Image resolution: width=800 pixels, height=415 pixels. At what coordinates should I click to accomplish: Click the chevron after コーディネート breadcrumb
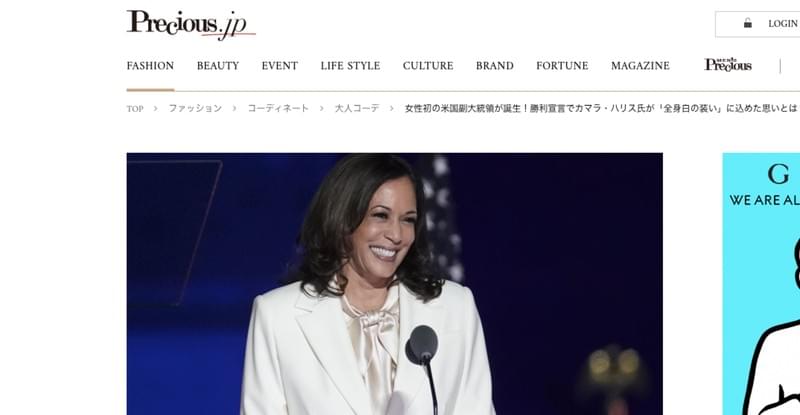(321, 109)
